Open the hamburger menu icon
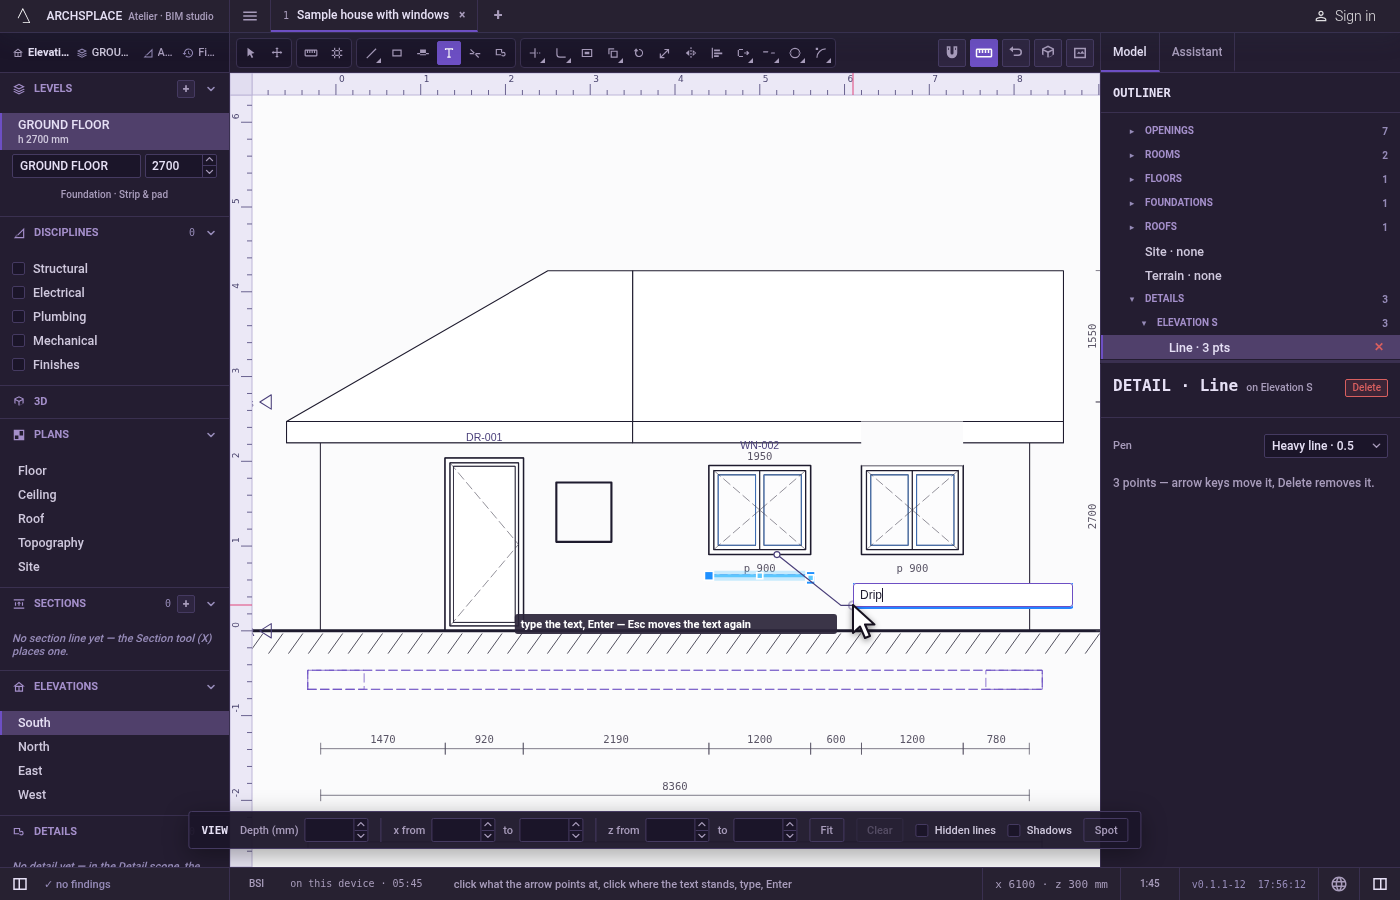Viewport: 1400px width, 900px height. click(250, 15)
